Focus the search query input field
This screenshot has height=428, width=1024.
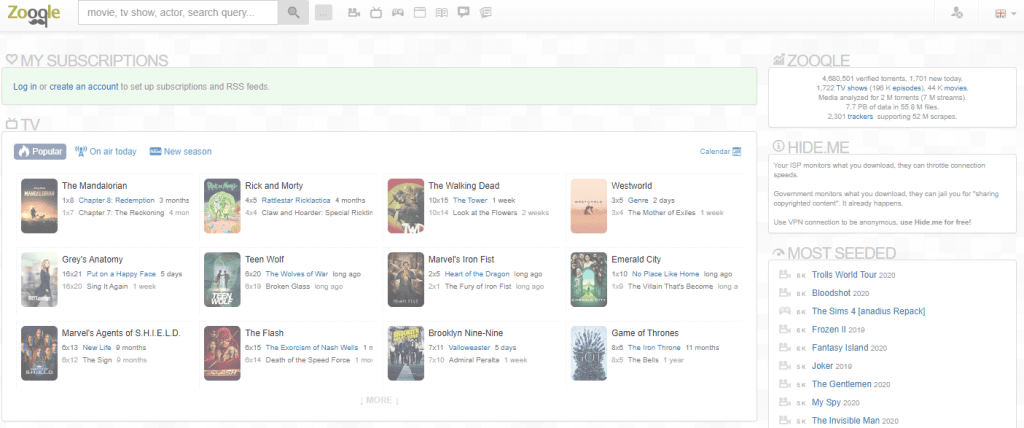pos(178,12)
